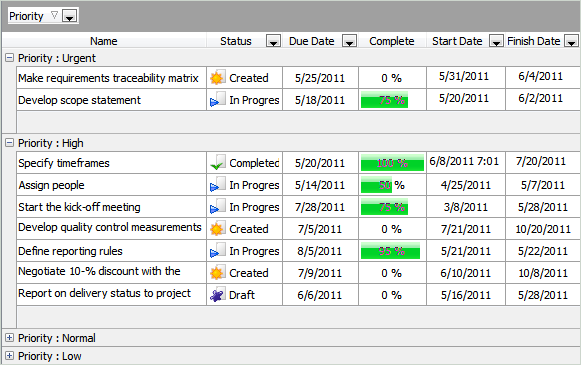Screen dimensions: 581x365
Task: Click Created status icon for traceability matrix task
Action: 217,77
